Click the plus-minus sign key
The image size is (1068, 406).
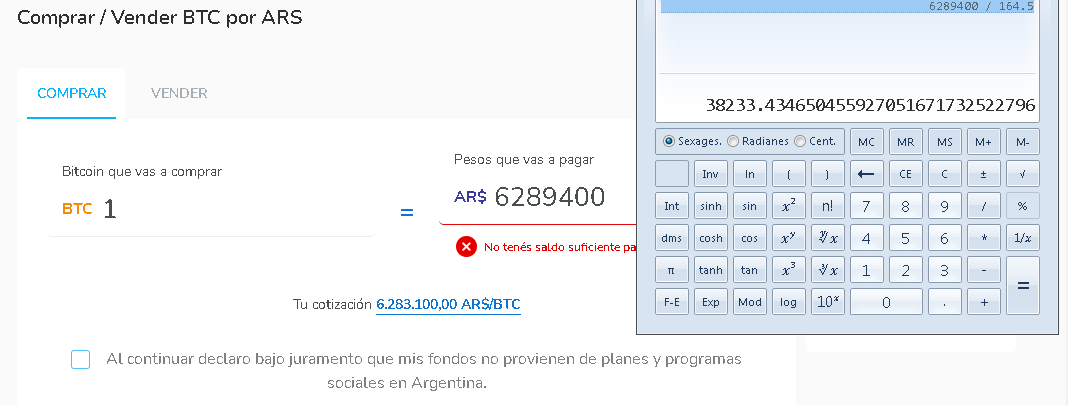(x=984, y=174)
